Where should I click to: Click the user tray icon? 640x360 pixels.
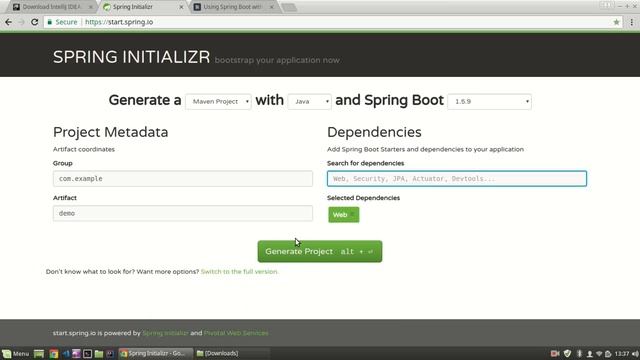coord(589,353)
